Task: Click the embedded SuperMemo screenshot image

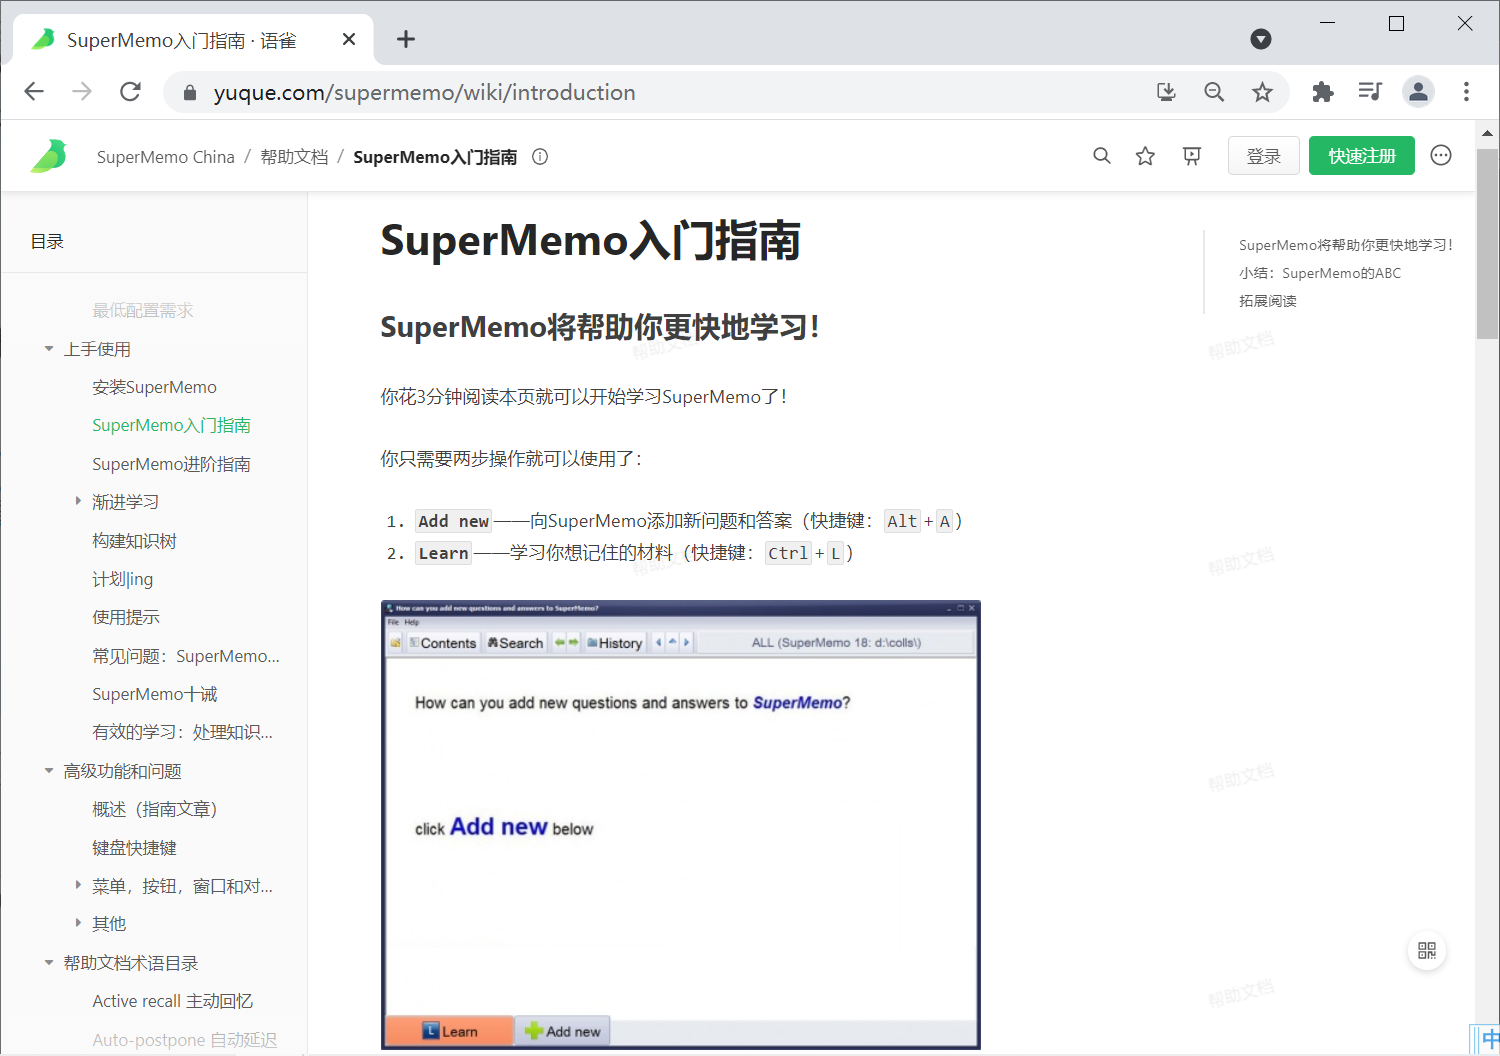Action: tap(680, 825)
